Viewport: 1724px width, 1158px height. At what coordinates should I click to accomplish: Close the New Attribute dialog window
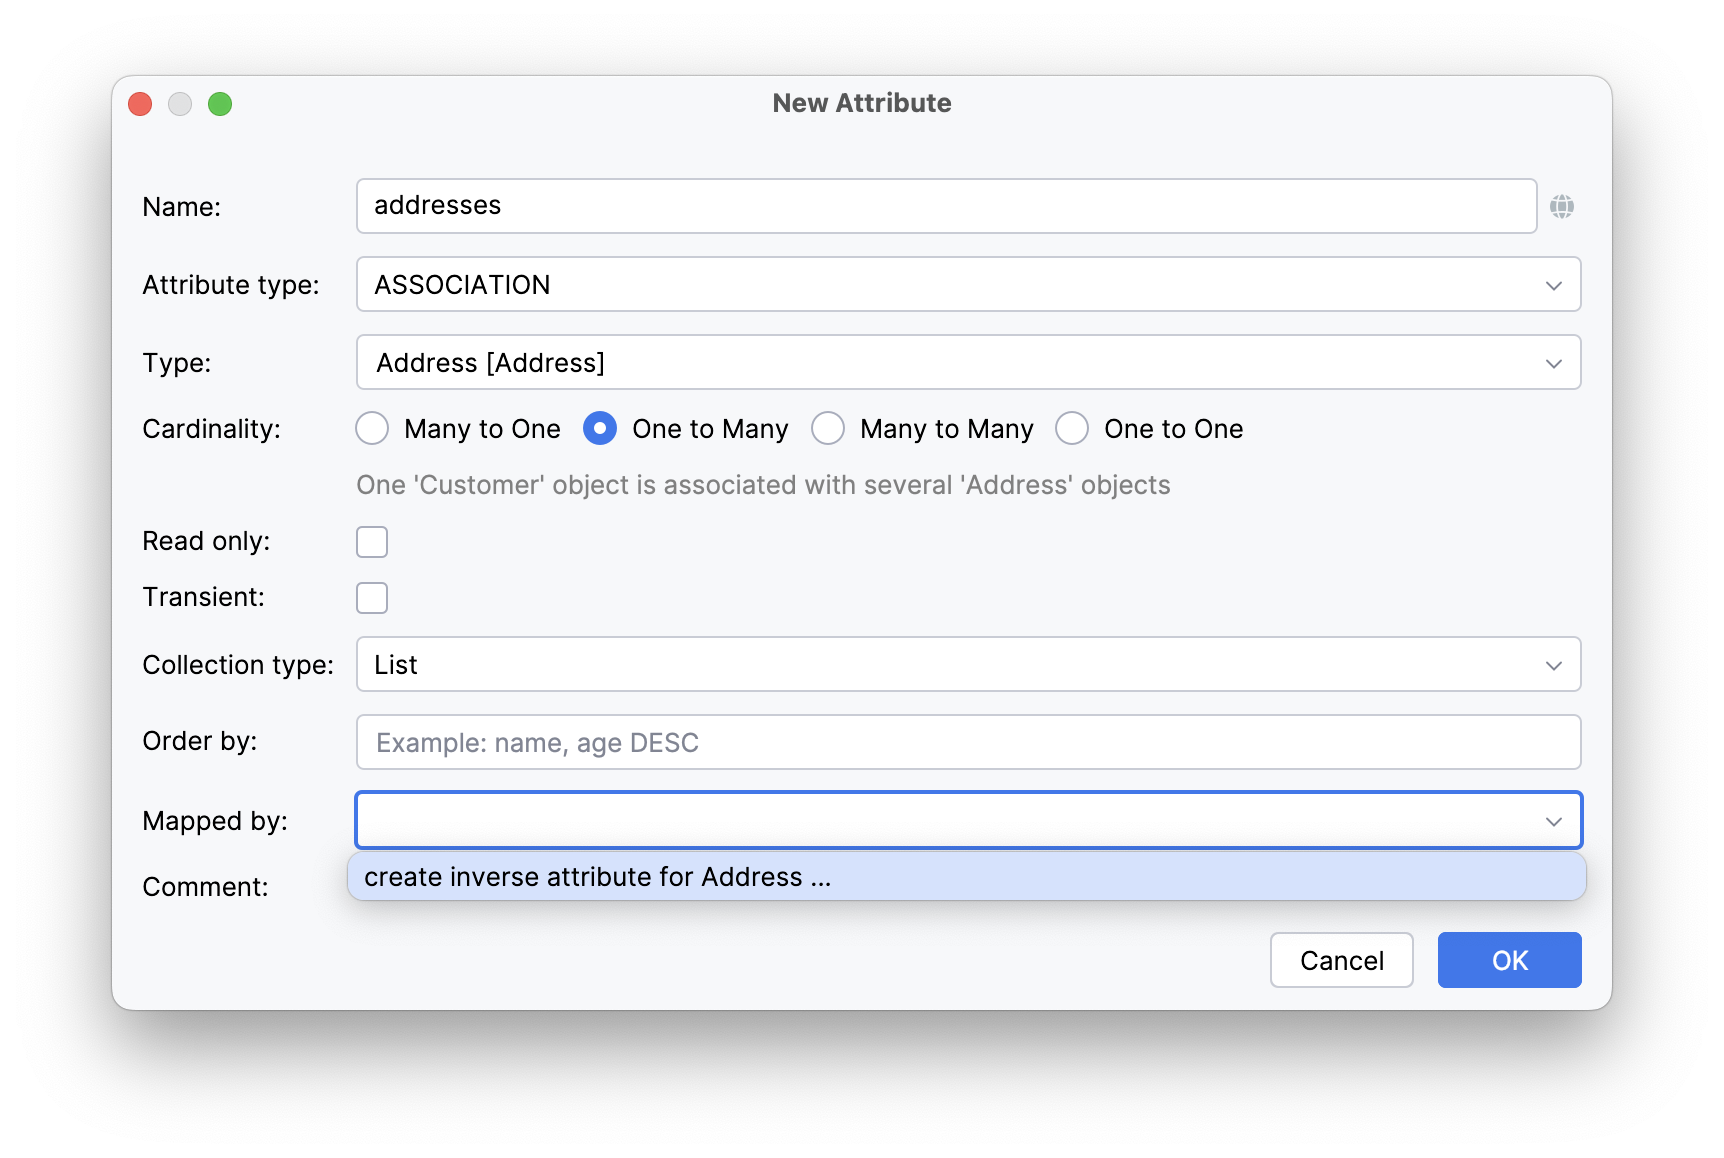coord(140,104)
